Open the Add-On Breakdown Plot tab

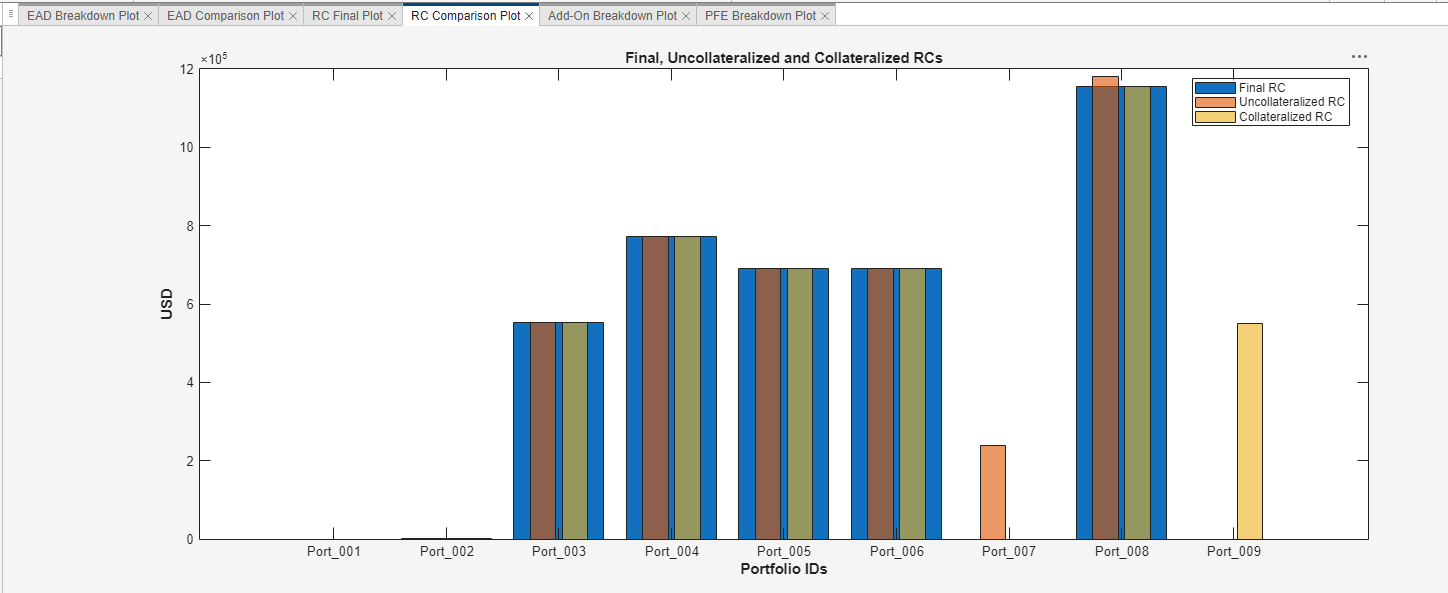point(615,15)
